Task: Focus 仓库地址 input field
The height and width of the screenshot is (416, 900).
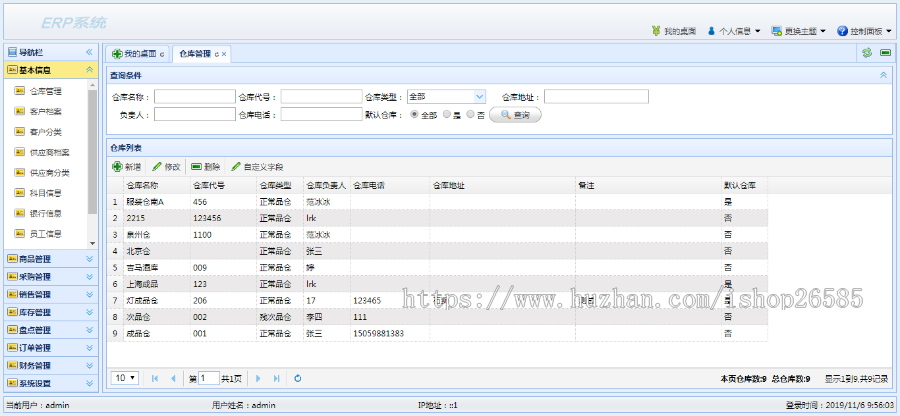Action: [x=596, y=96]
